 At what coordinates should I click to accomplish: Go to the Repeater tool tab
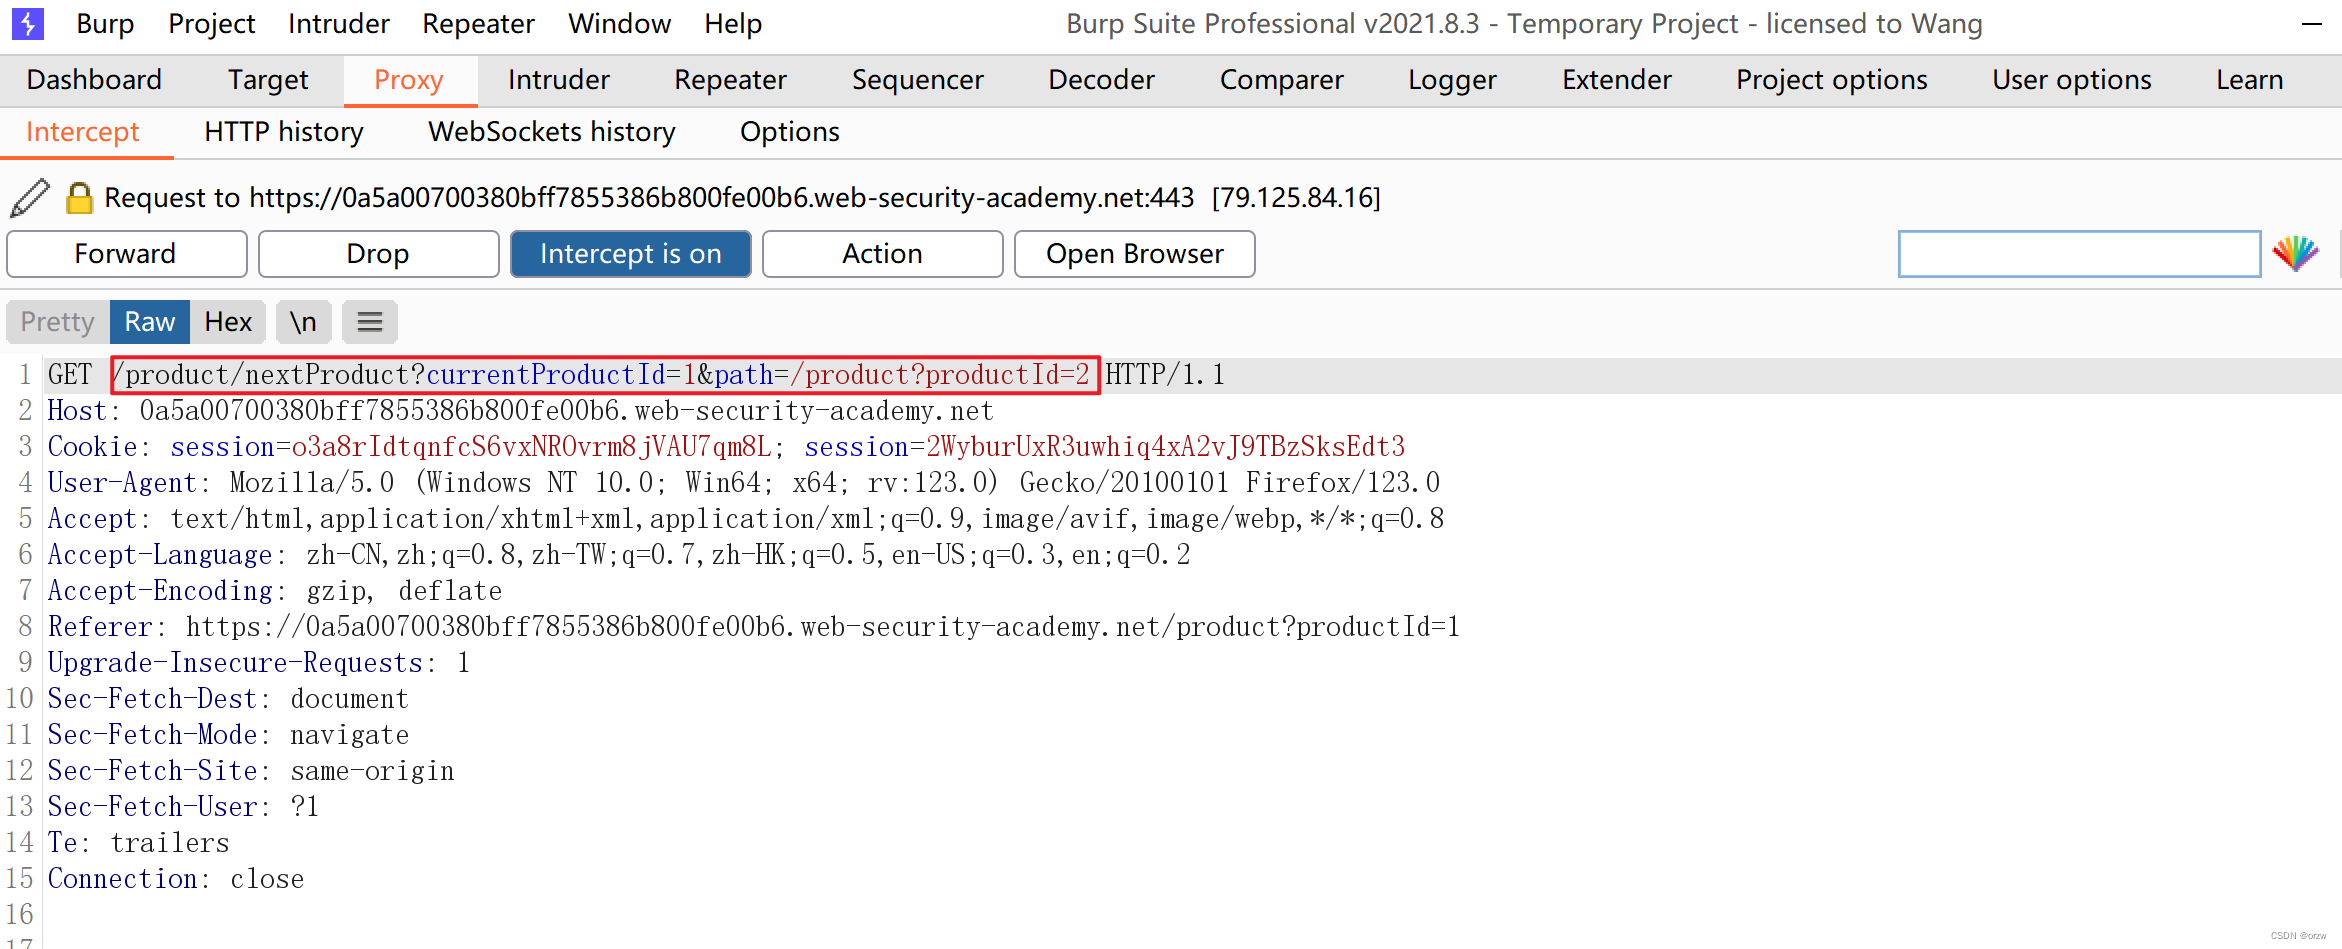[730, 80]
